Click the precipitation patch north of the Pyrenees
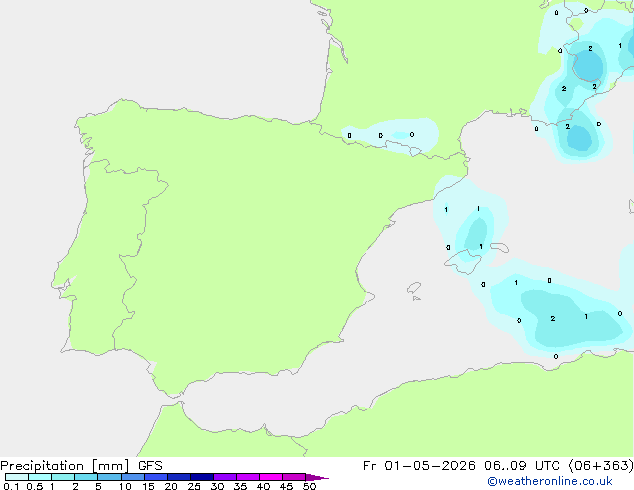 (390, 135)
